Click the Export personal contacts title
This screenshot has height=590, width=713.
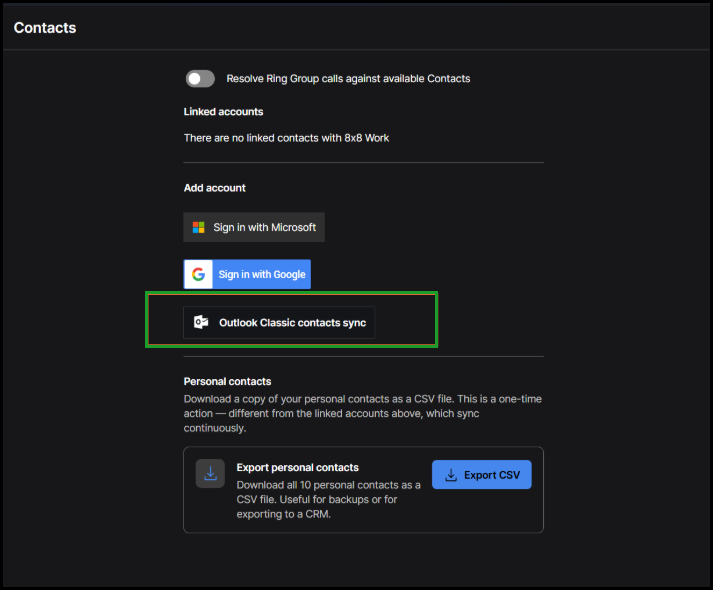(x=297, y=467)
